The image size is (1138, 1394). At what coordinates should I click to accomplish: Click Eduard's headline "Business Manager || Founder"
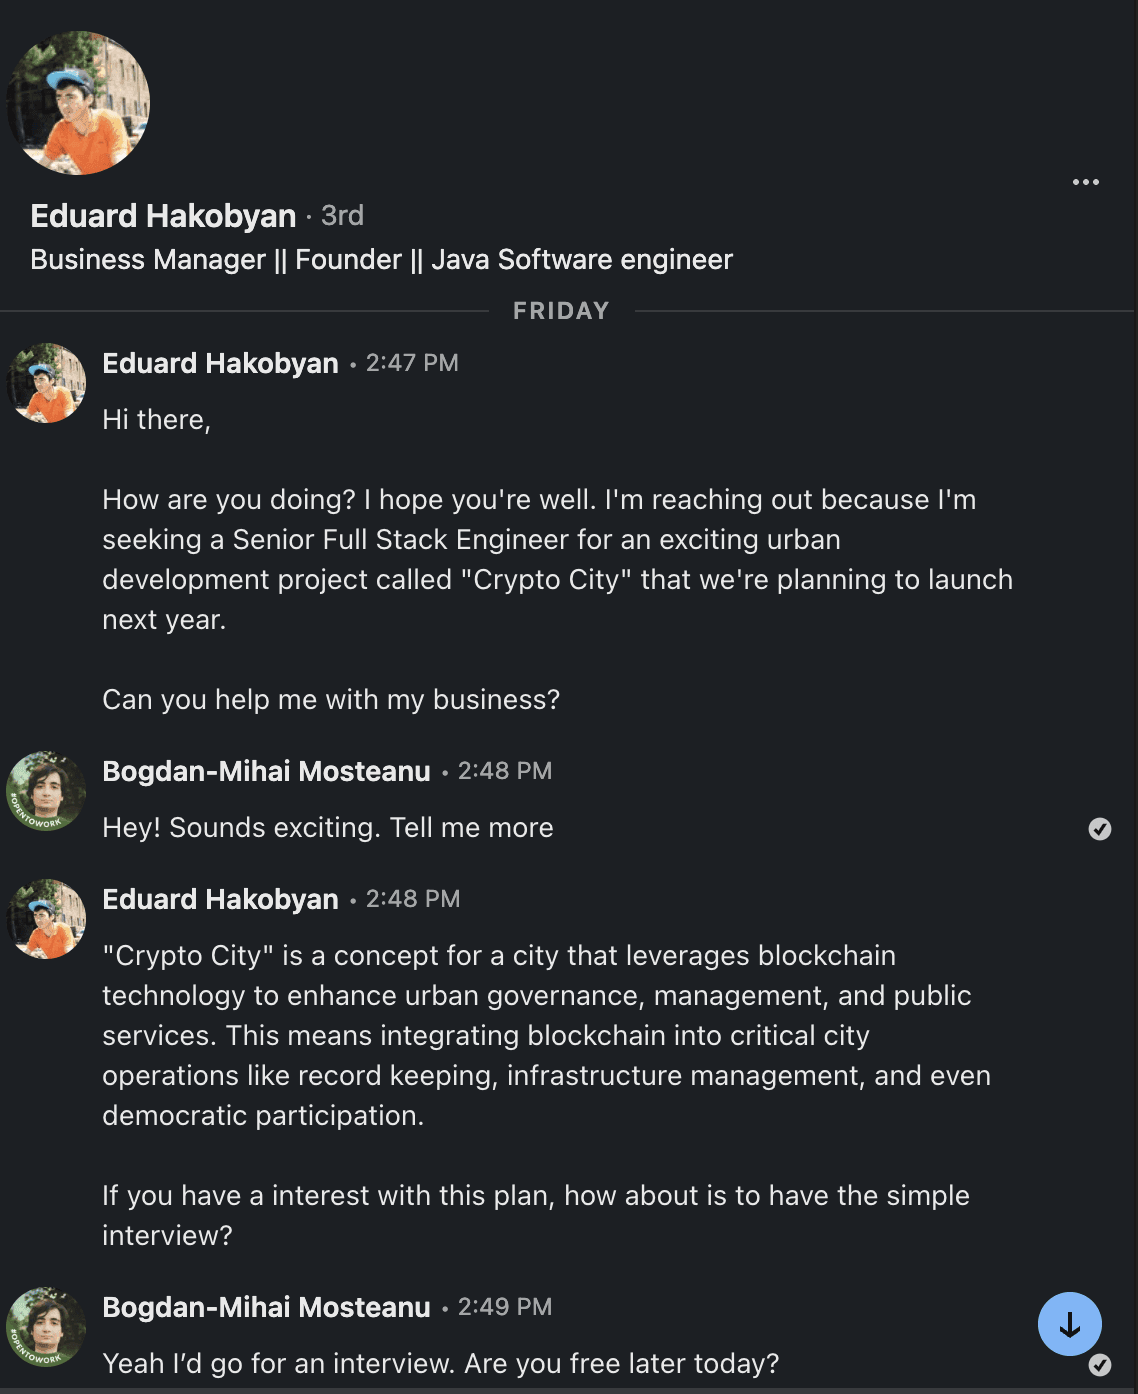(x=380, y=259)
